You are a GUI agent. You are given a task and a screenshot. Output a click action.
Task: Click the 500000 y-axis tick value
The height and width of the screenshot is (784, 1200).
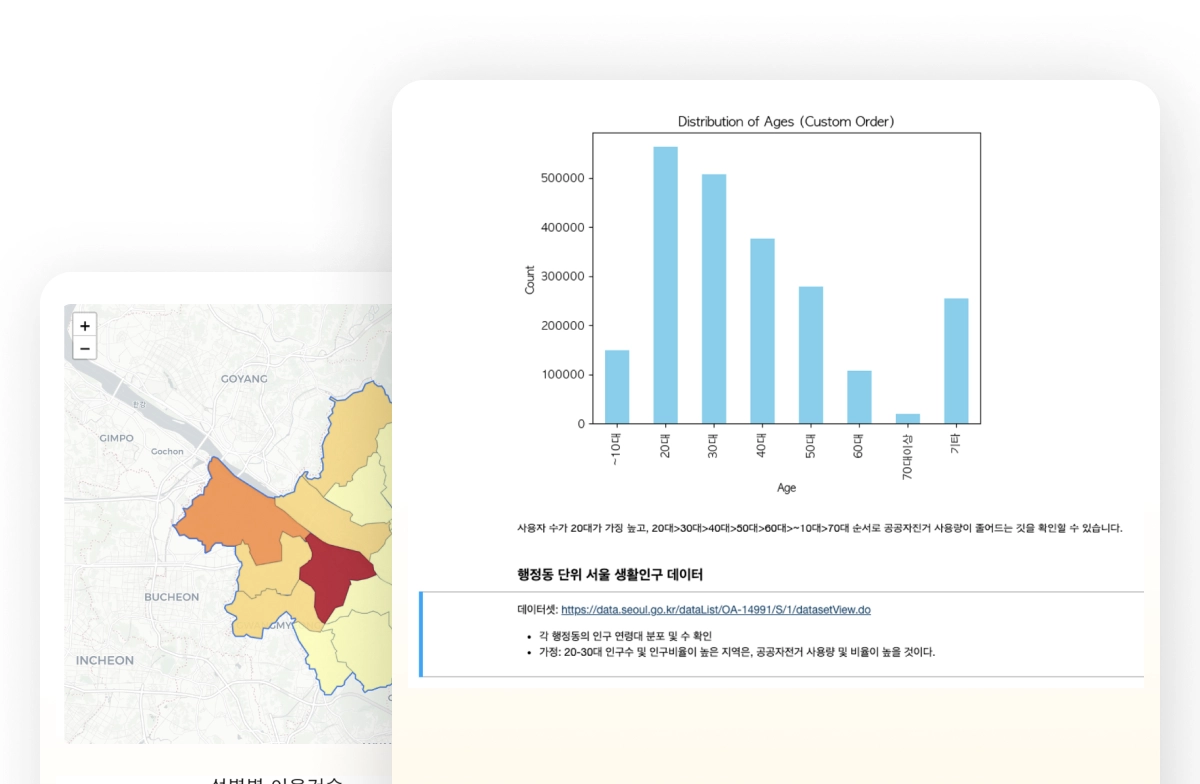point(563,178)
